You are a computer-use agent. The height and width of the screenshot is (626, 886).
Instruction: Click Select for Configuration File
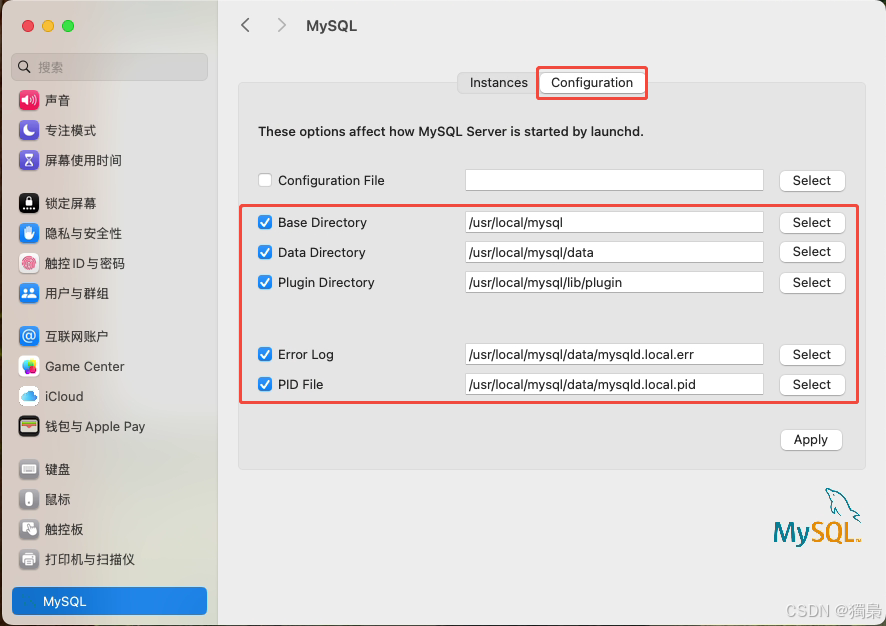[812, 181]
